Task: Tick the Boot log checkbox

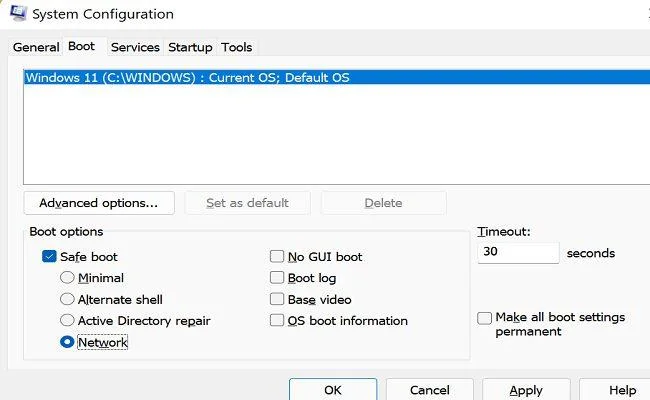Action: (x=277, y=277)
